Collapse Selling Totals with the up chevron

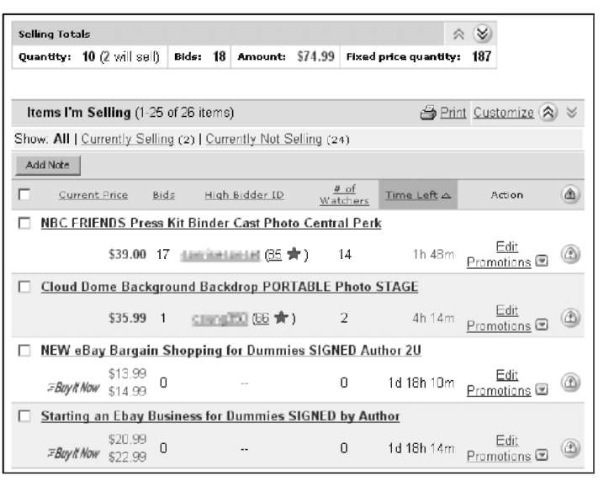point(458,34)
